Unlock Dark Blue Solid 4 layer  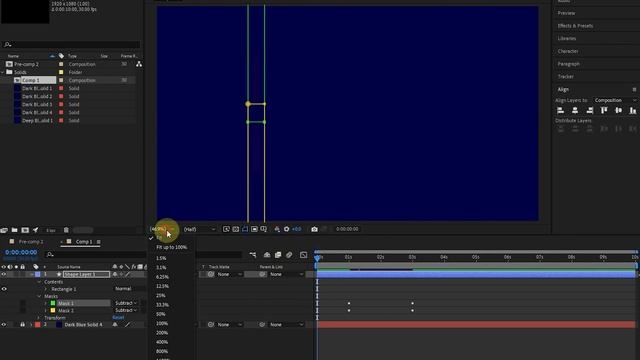[x=22, y=325]
